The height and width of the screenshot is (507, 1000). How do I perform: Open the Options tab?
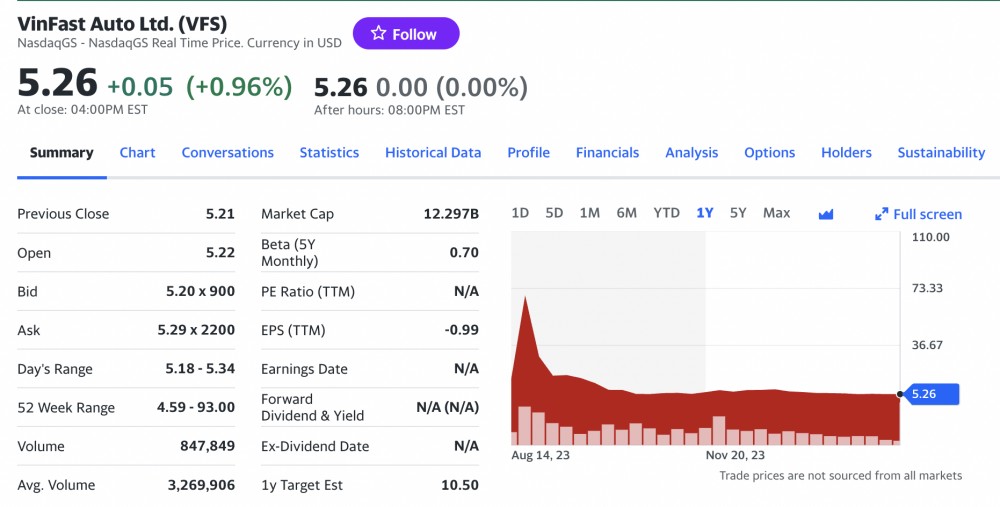pyautogui.click(x=770, y=152)
